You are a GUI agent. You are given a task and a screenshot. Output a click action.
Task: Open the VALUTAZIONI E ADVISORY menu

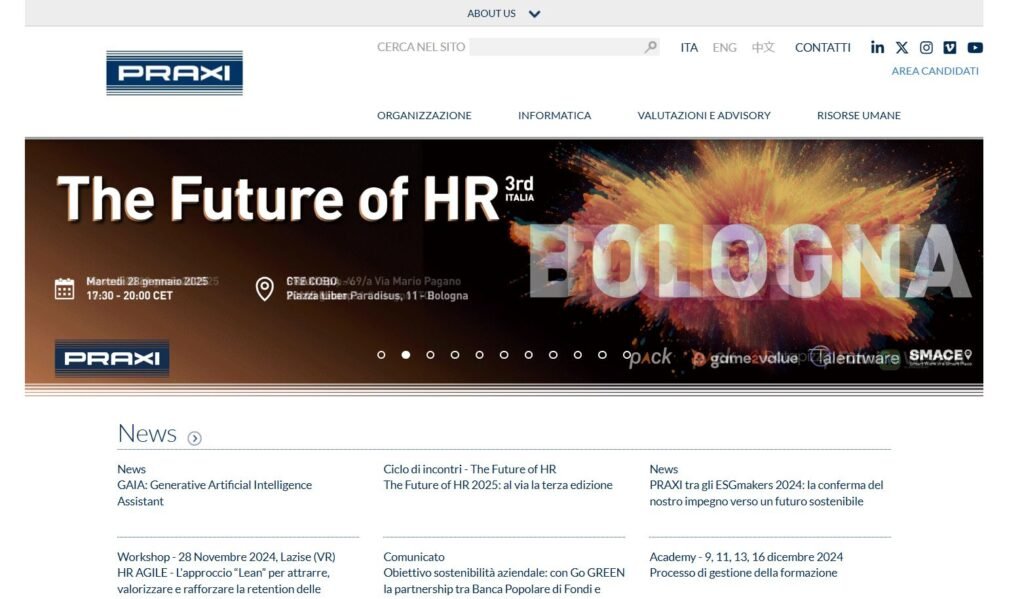704,116
